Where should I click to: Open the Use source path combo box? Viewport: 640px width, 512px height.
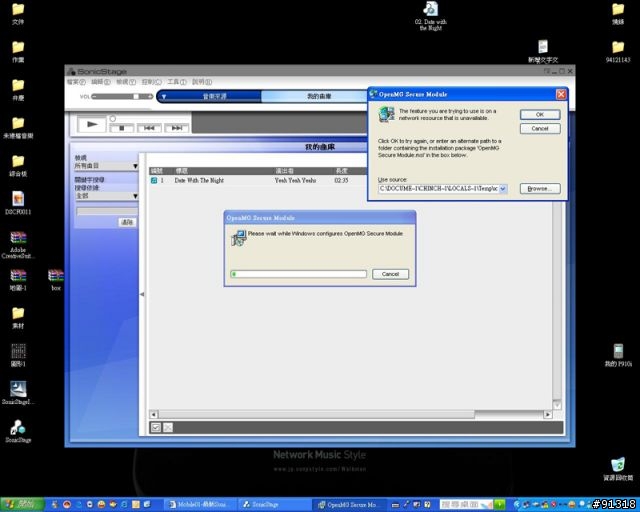point(503,189)
